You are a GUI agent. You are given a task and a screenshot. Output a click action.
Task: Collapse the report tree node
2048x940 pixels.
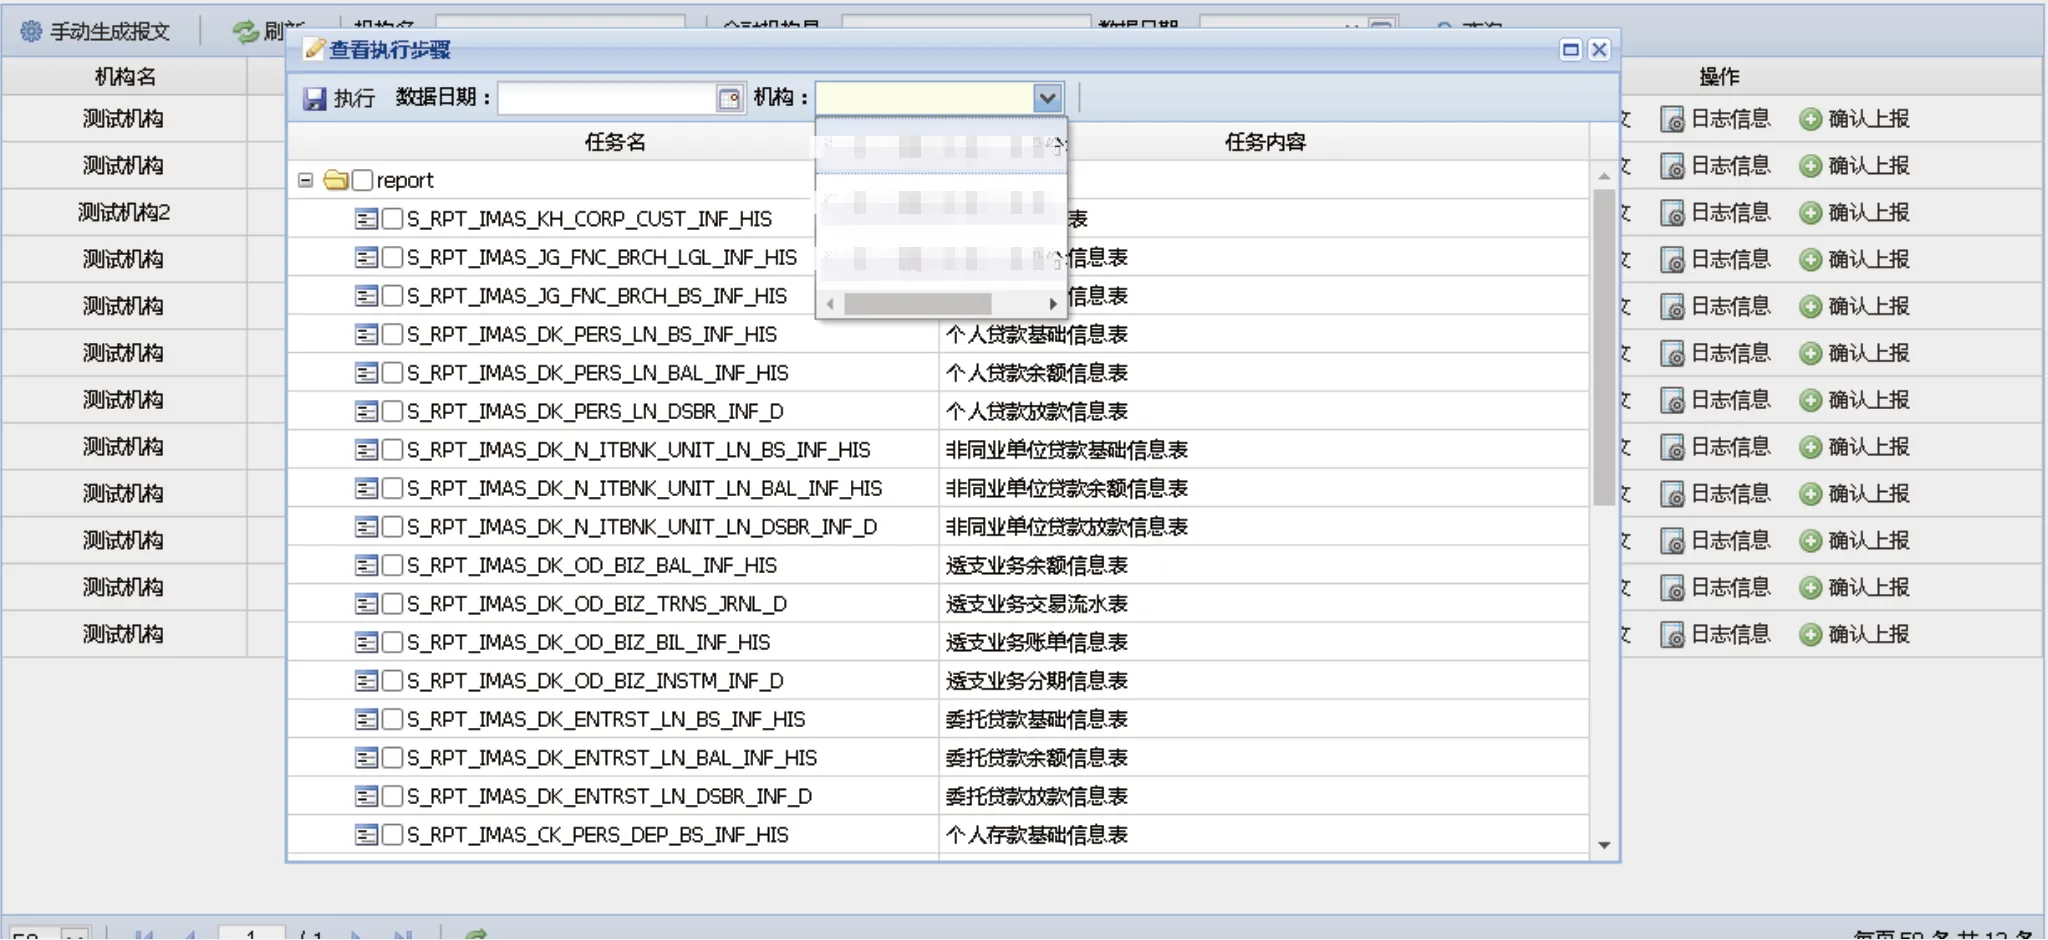pyautogui.click(x=306, y=181)
